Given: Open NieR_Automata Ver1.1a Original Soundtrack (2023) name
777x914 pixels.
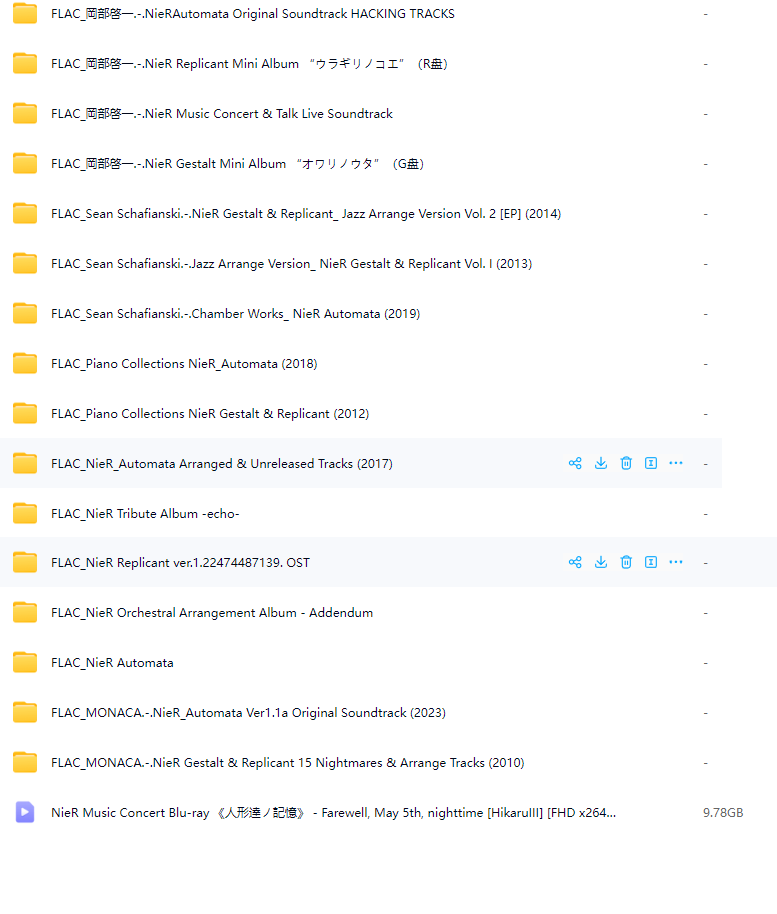Looking at the screenshot, I should 248,713.
